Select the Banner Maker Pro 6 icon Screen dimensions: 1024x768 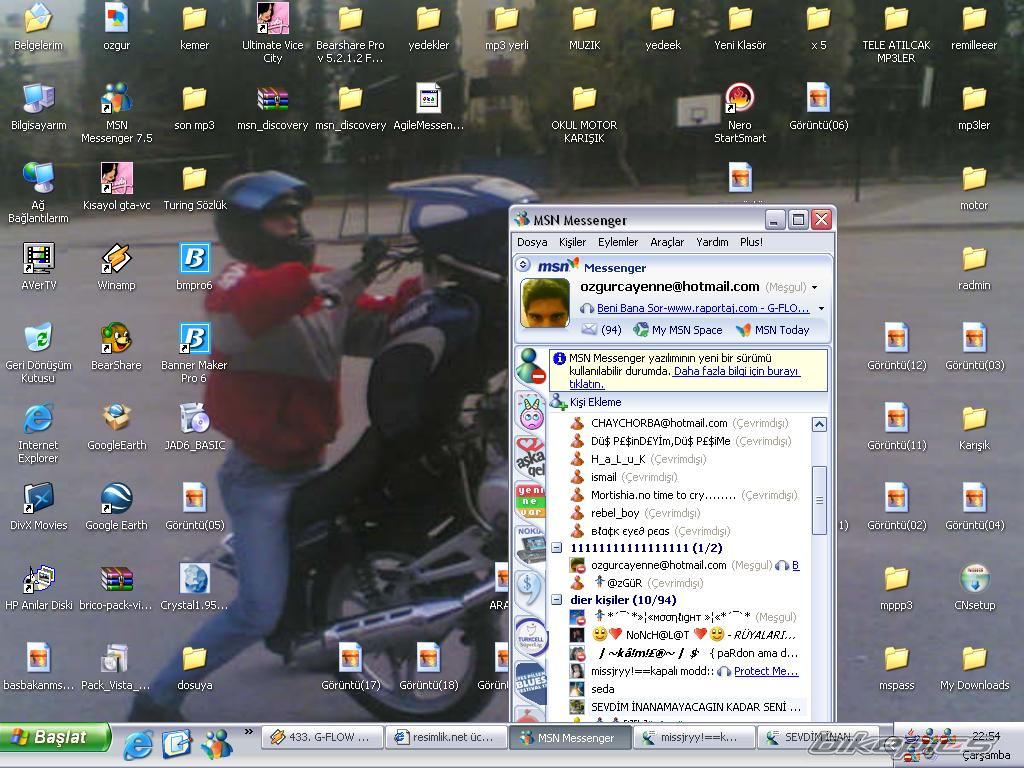[194, 353]
